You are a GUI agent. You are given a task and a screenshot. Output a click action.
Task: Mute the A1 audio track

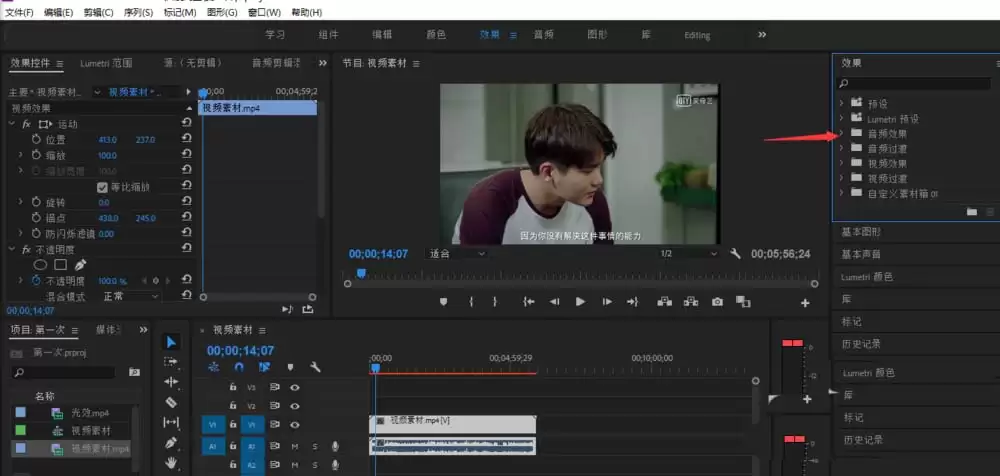point(295,446)
